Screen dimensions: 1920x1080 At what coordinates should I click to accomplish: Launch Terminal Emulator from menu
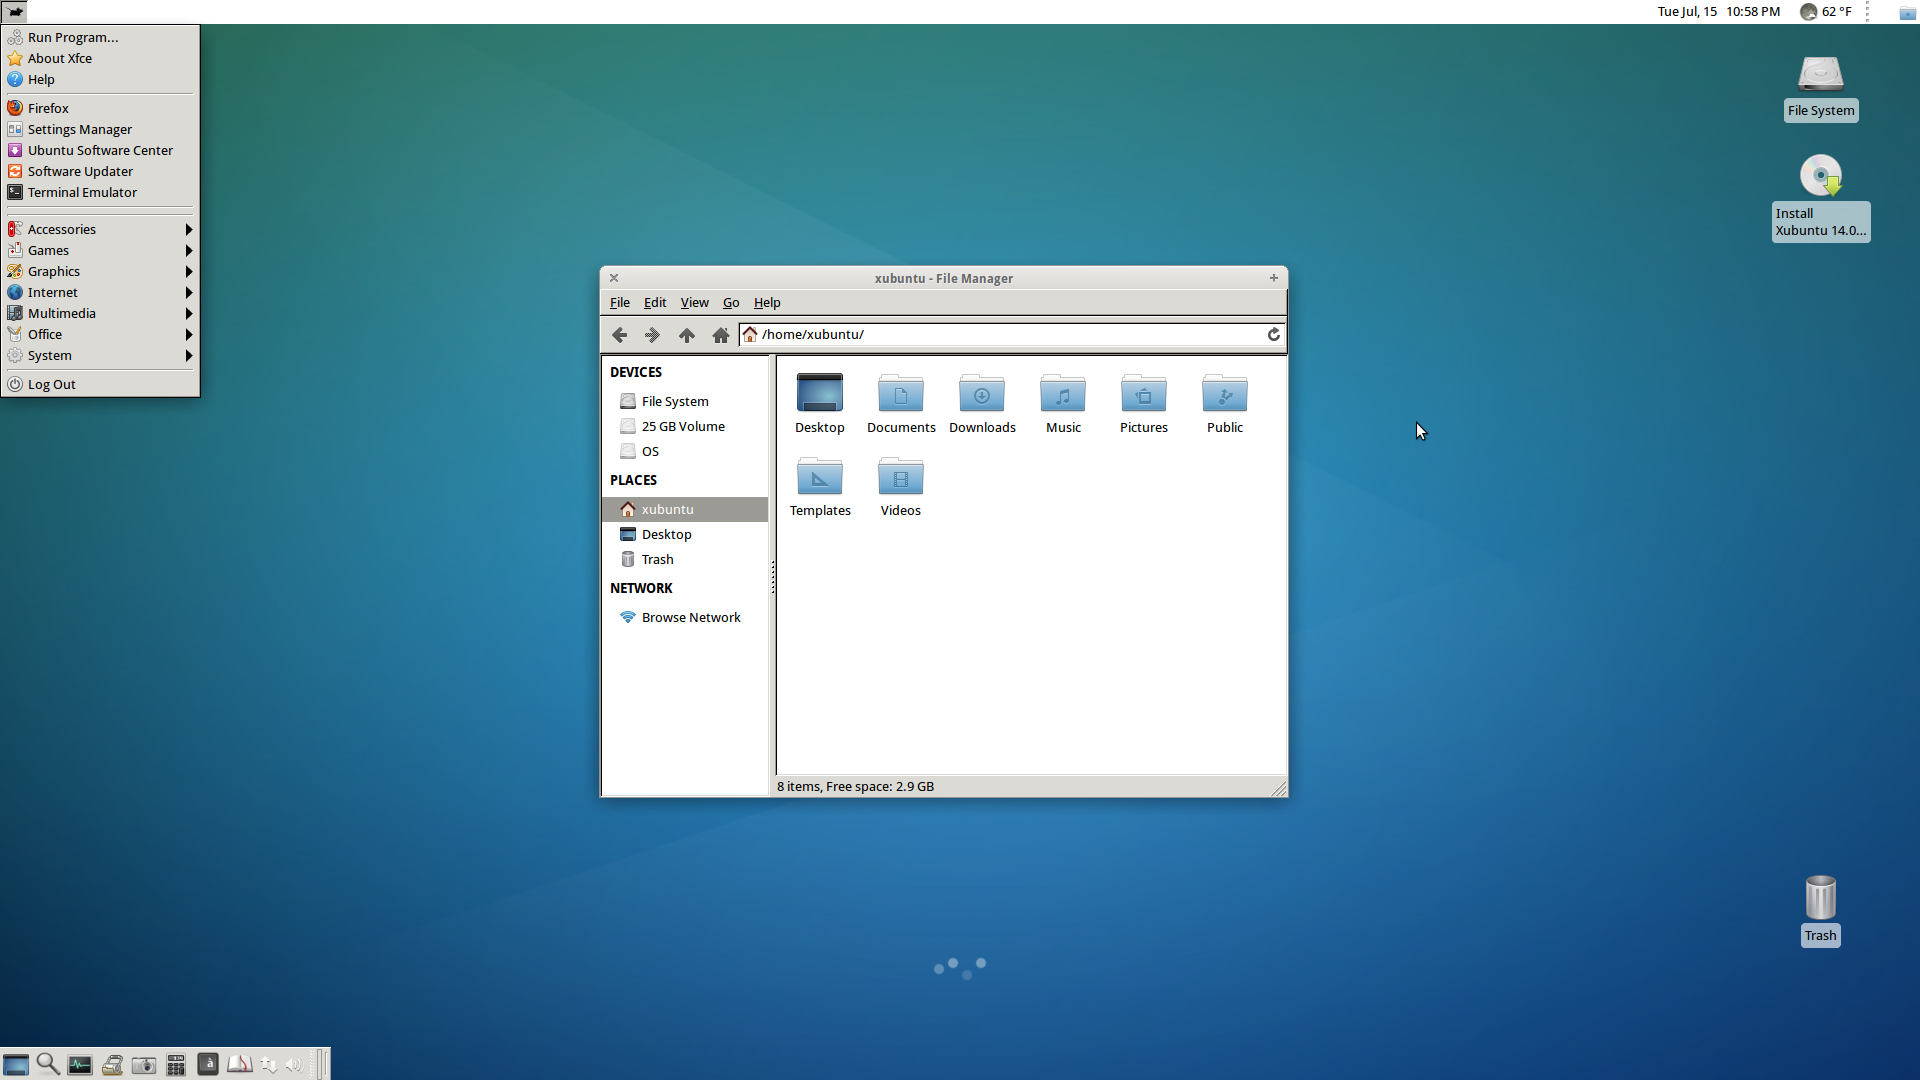(x=82, y=192)
